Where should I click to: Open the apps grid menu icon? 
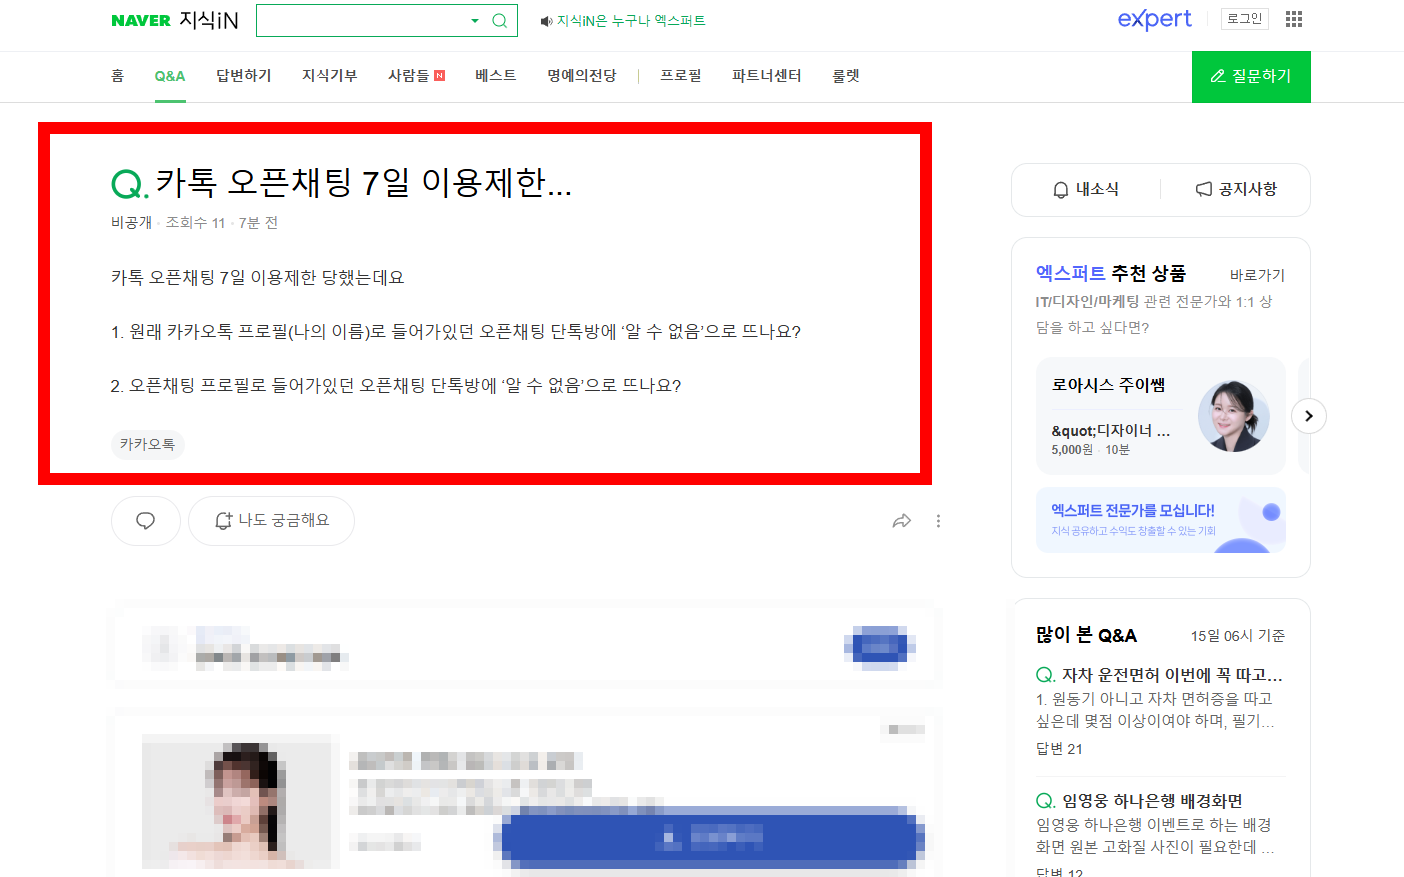1294,19
